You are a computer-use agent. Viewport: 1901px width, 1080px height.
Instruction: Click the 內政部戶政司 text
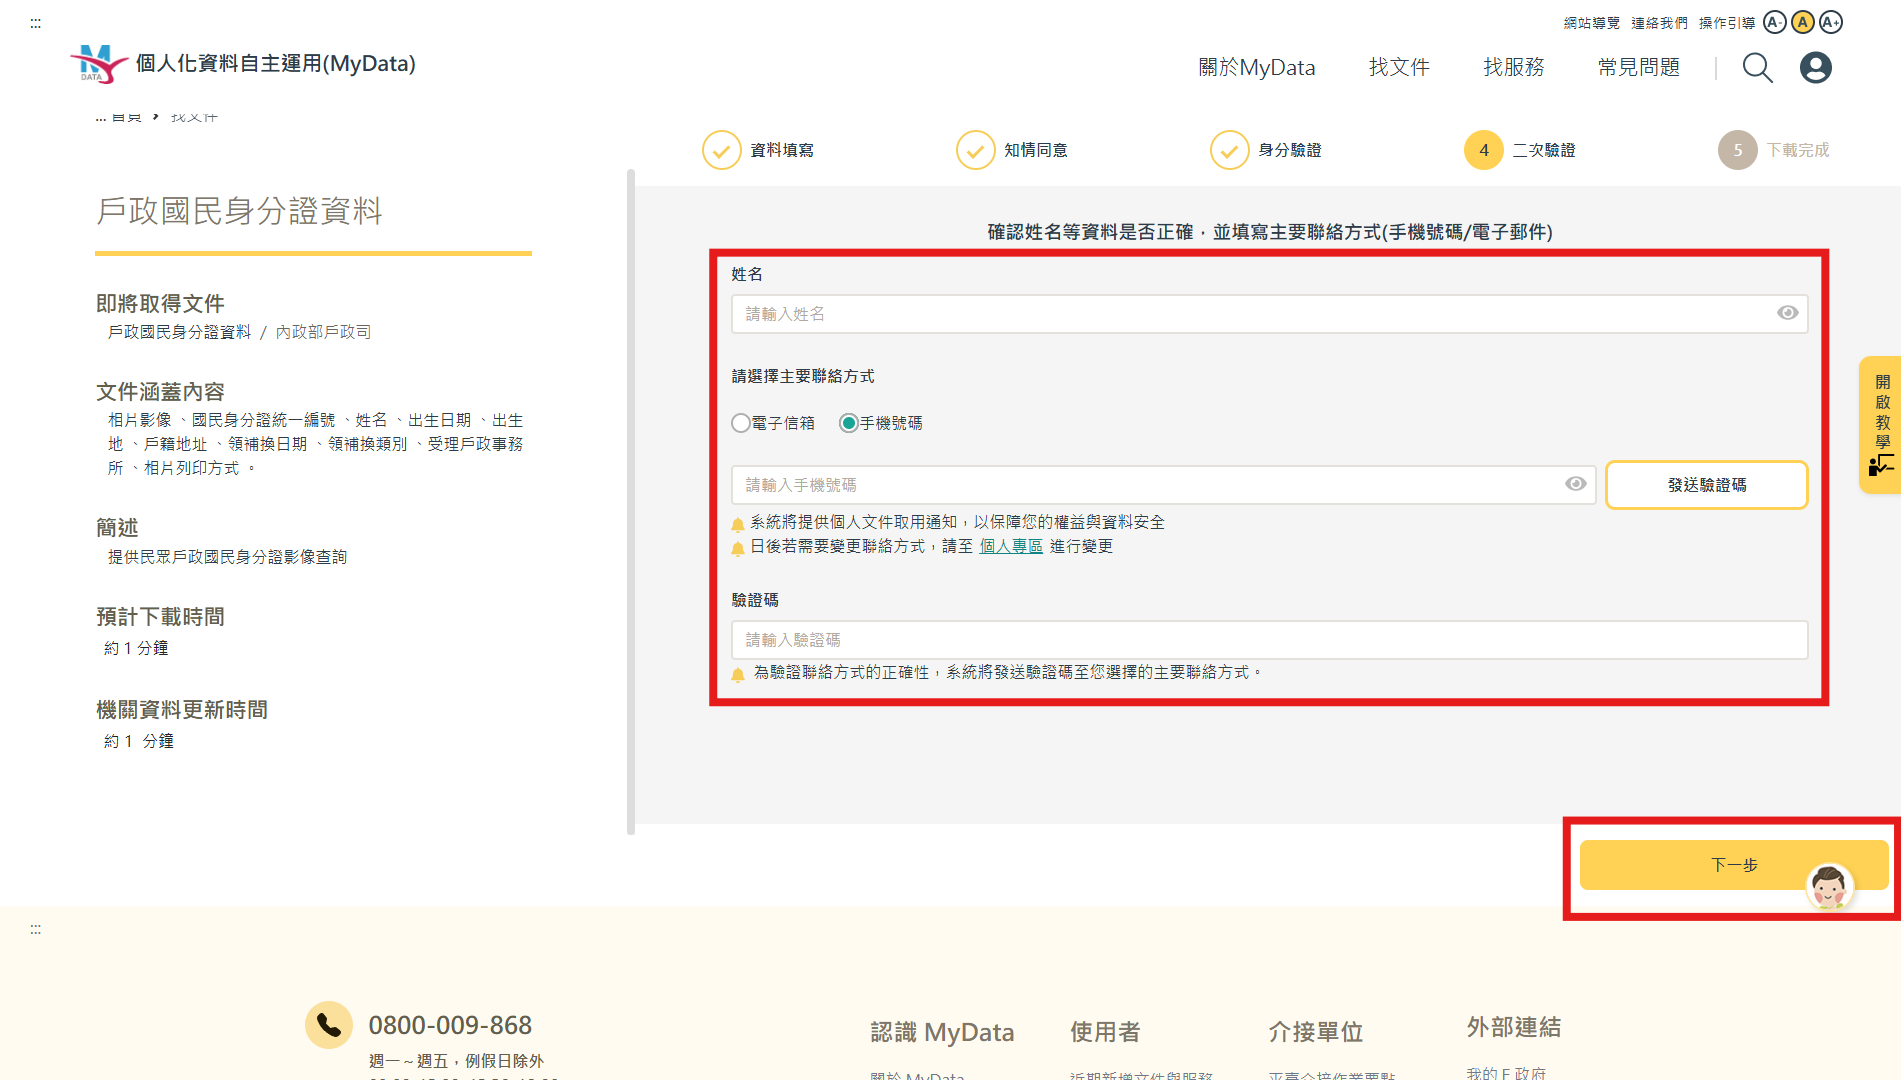click(323, 332)
